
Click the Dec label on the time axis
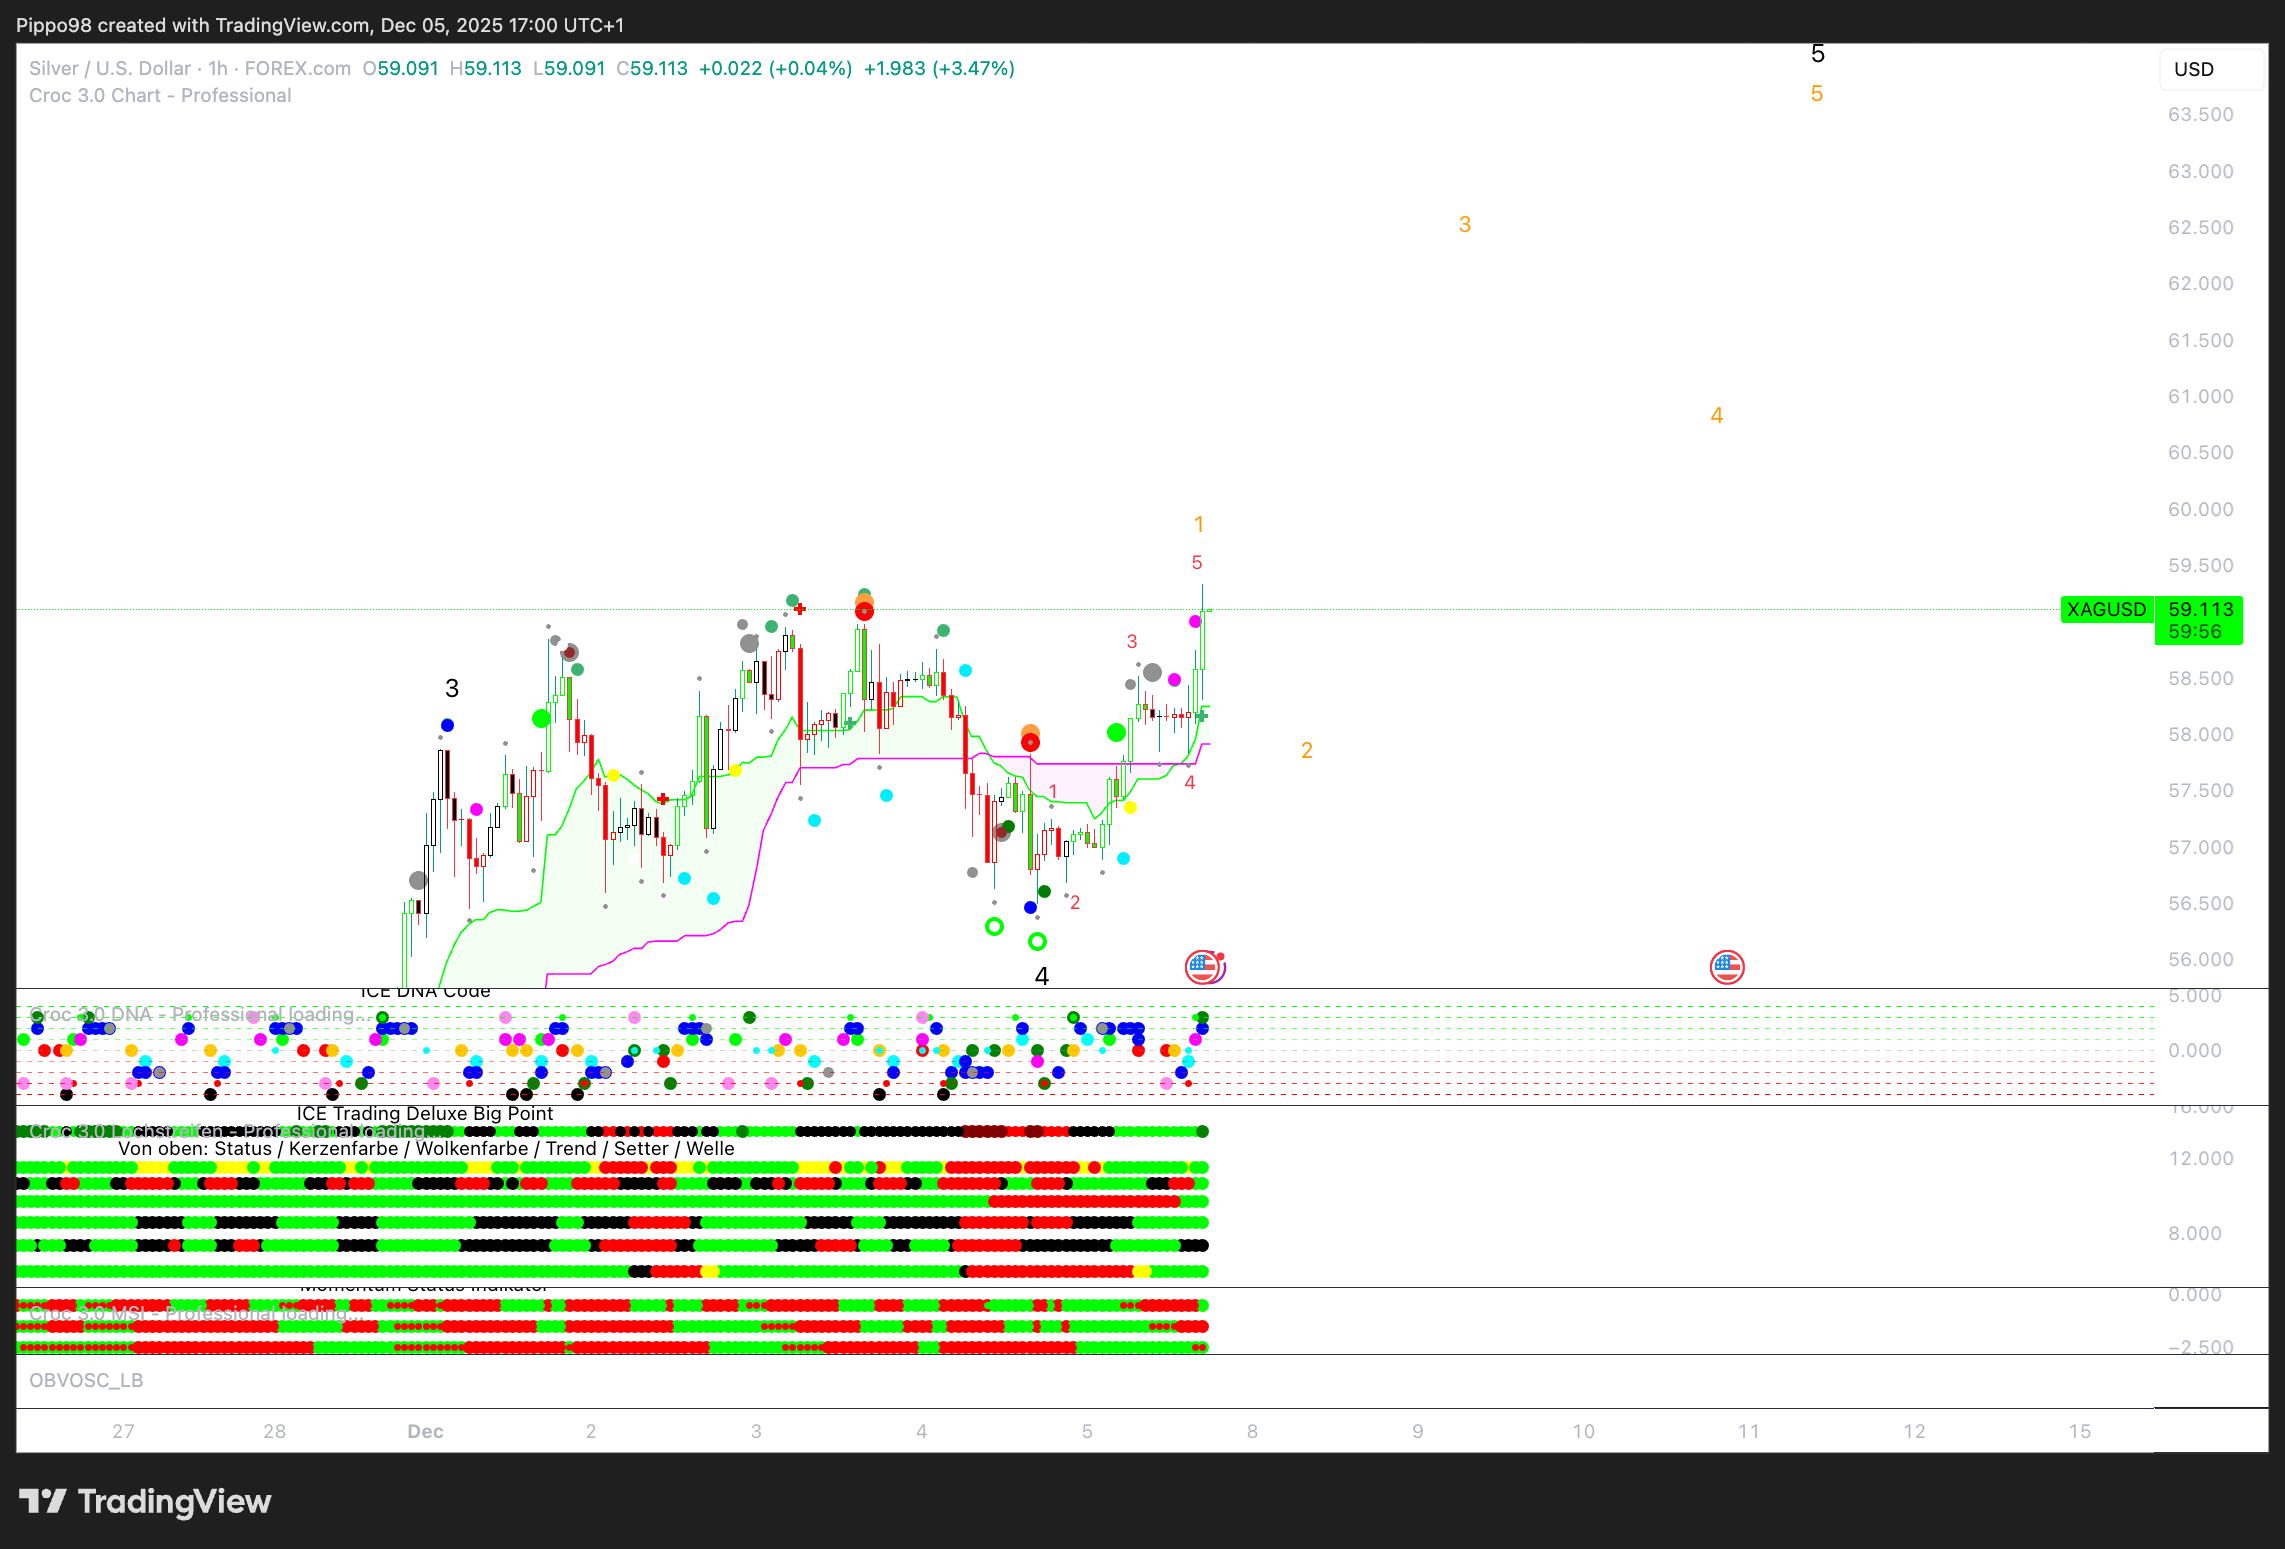(425, 1431)
